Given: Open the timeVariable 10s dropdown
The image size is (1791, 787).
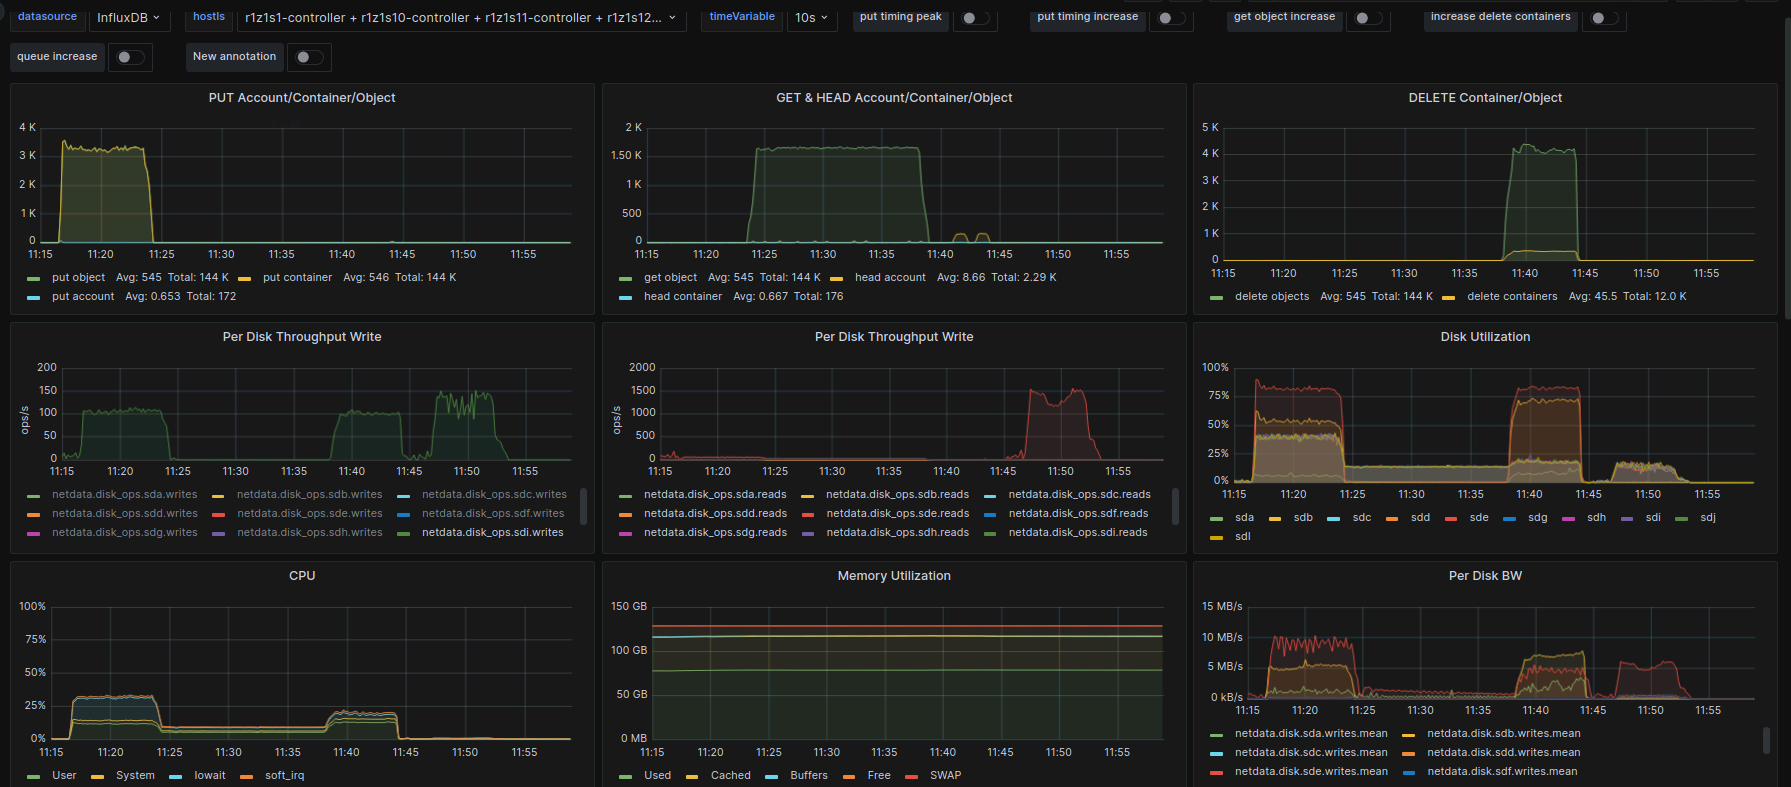Looking at the screenshot, I should [x=811, y=17].
